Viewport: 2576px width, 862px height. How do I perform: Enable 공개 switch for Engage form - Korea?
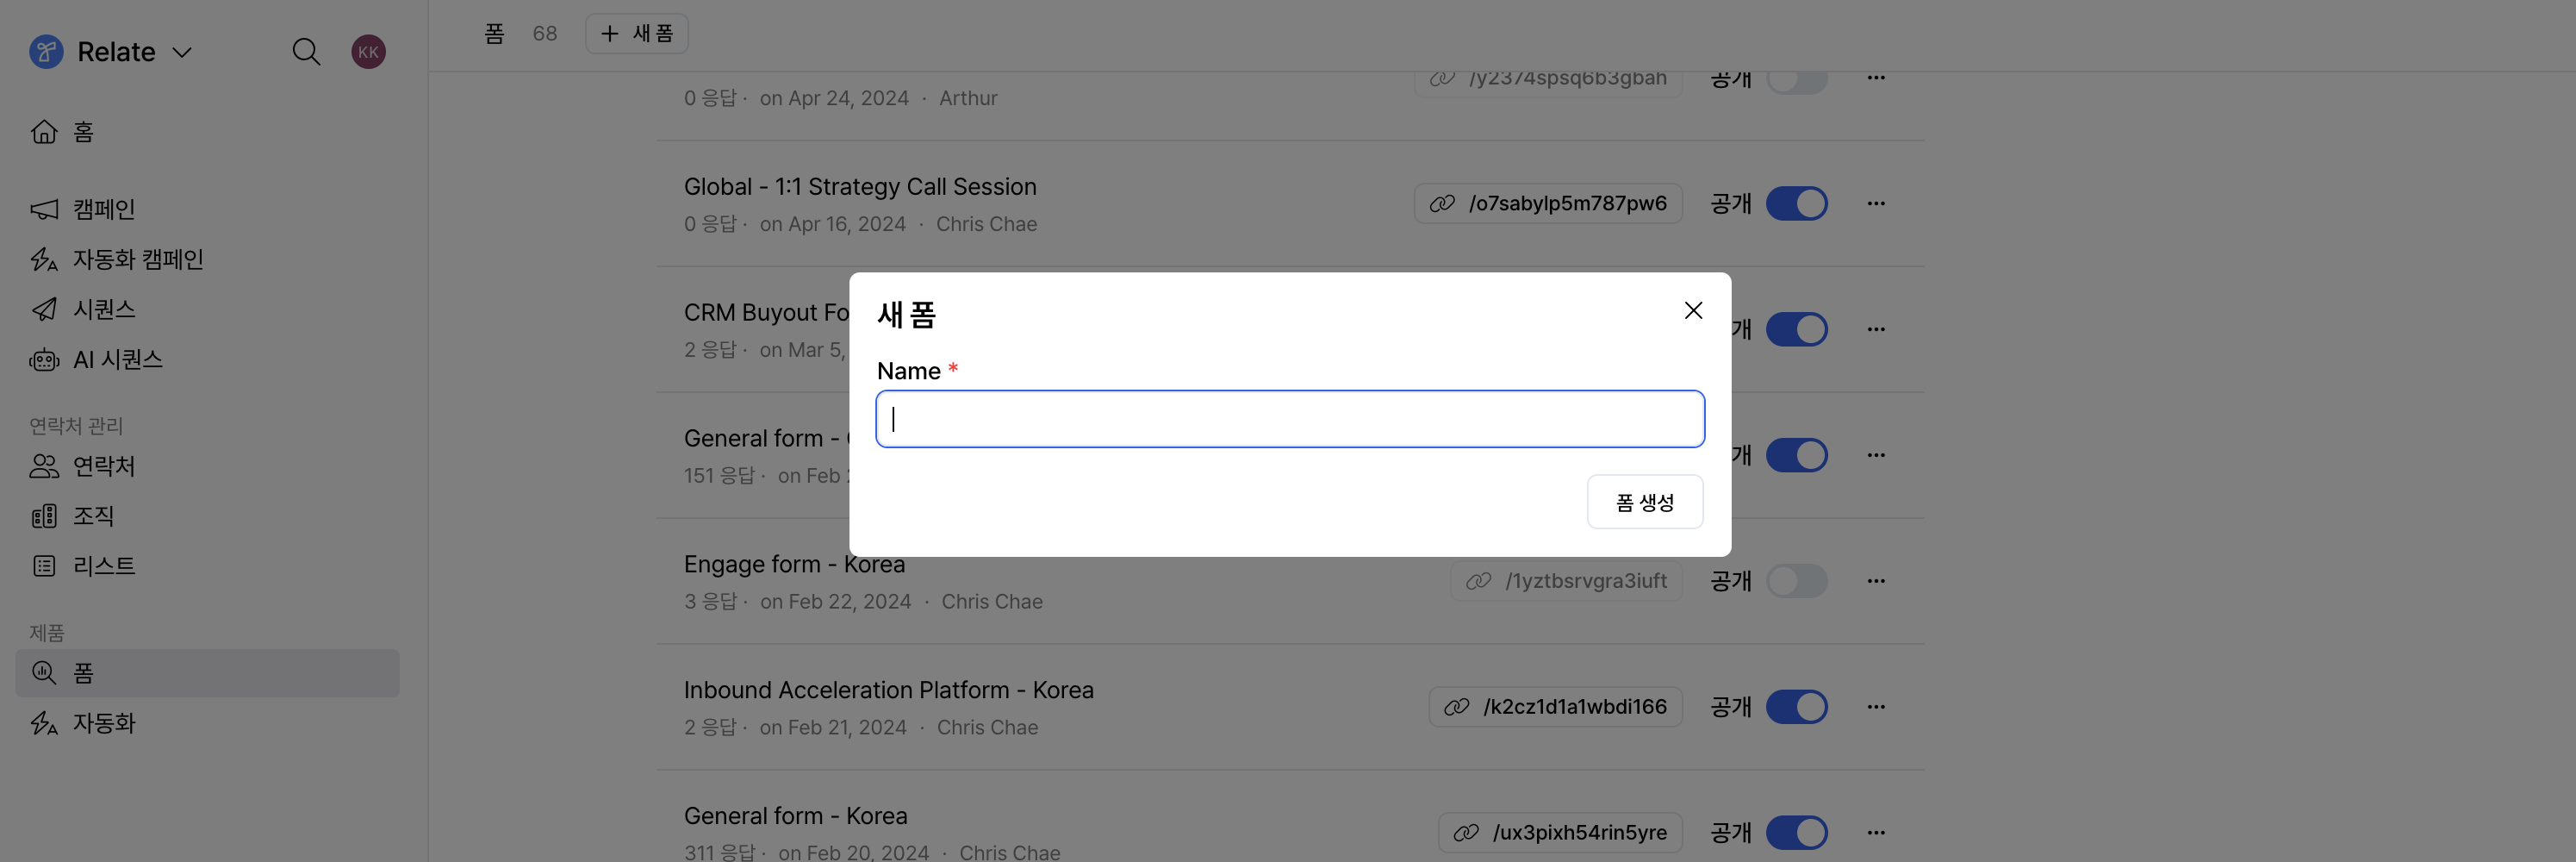pyautogui.click(x=1796, y=581)
